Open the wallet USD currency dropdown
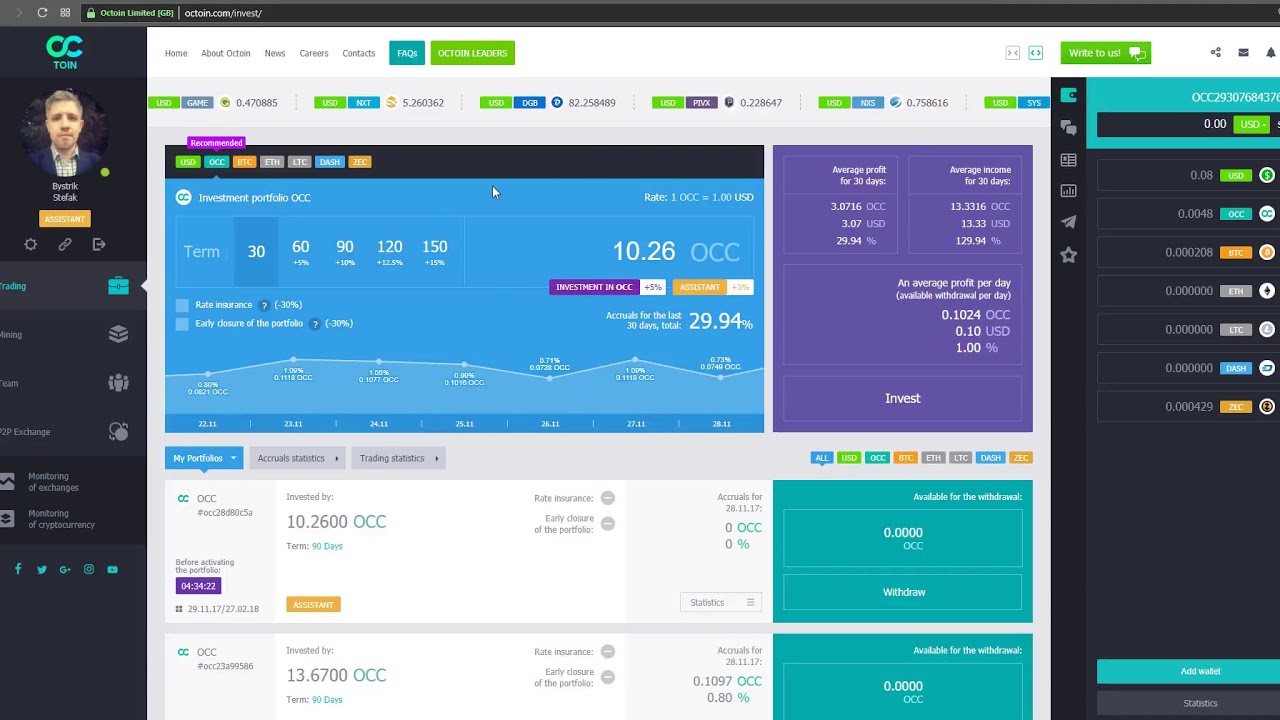Viewport: 1280px width, 720px height. click(x=1254, y=124)
